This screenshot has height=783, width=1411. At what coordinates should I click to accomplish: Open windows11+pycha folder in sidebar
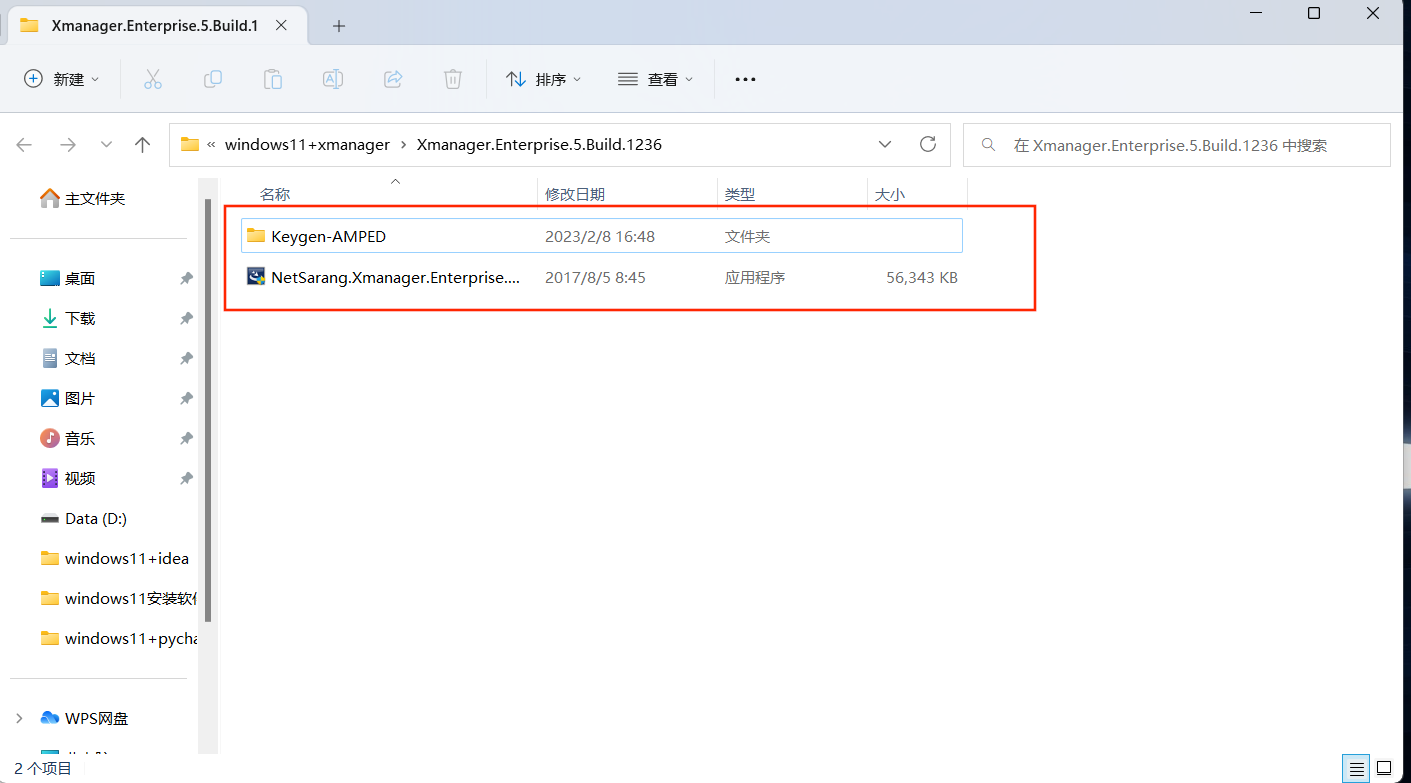tap(118, 639)
